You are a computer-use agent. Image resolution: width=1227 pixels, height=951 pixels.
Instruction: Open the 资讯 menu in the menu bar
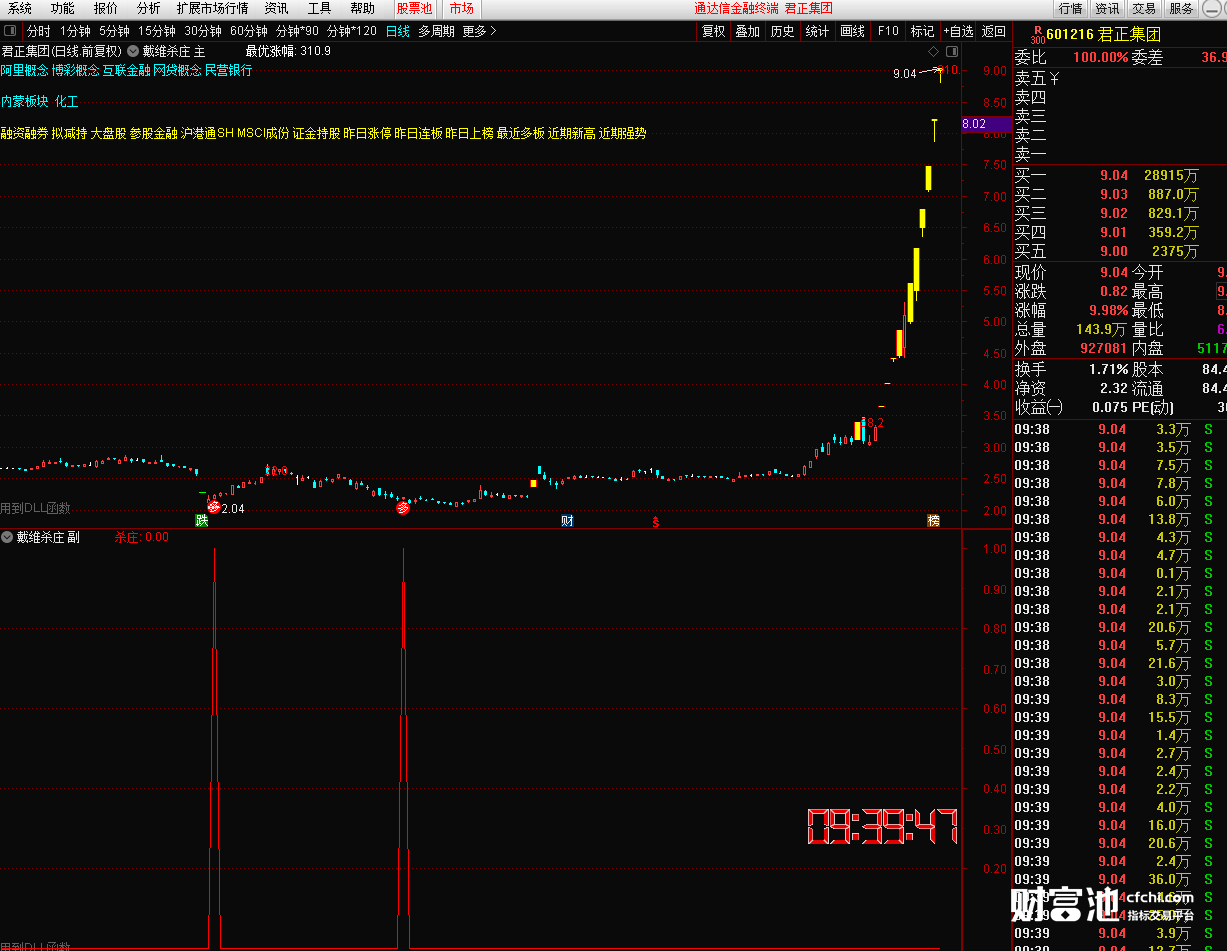tap(276, 8)
